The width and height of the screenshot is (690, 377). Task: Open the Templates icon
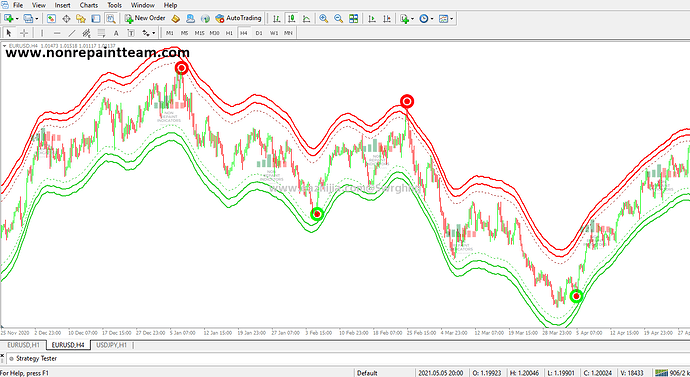click(x=444, y=18)
